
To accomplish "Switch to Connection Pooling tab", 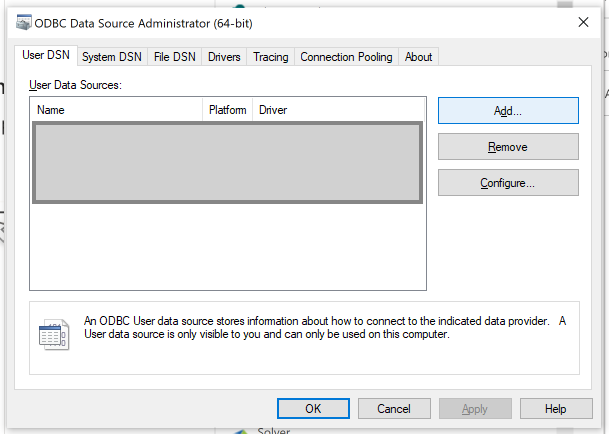I will coord(346,57).
